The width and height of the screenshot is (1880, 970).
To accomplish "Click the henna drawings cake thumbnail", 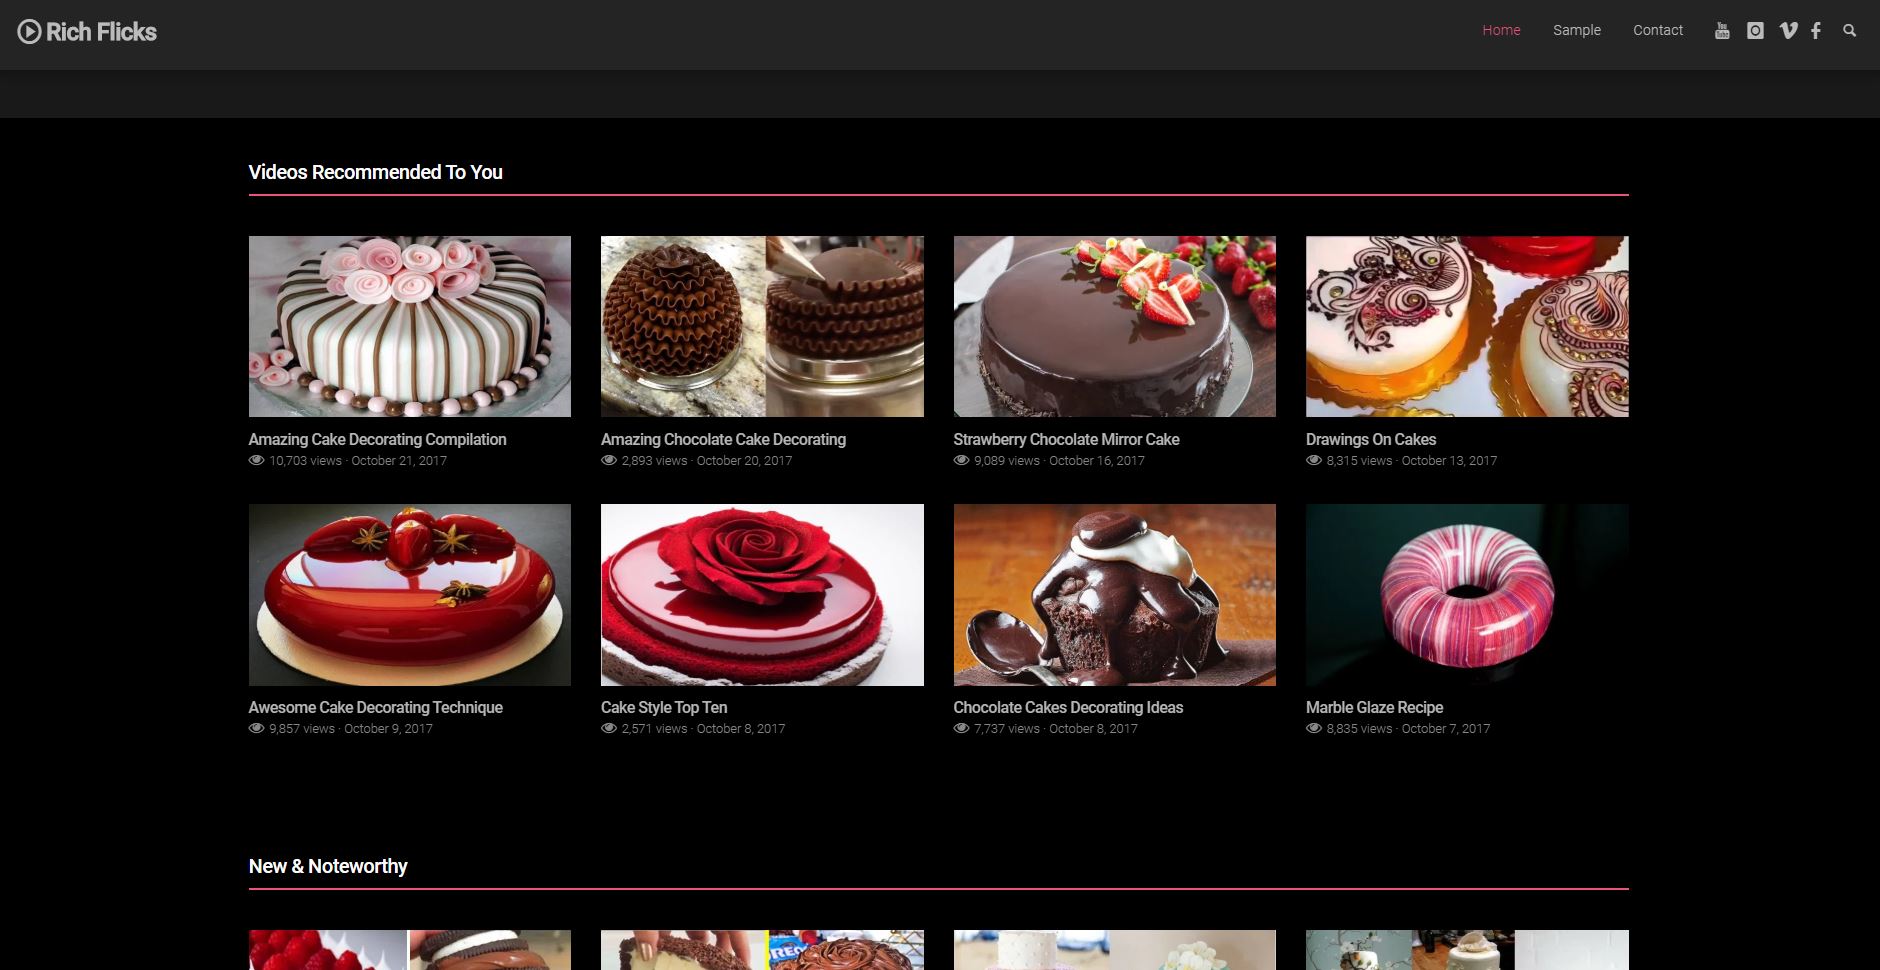I will click(1467, 326).
